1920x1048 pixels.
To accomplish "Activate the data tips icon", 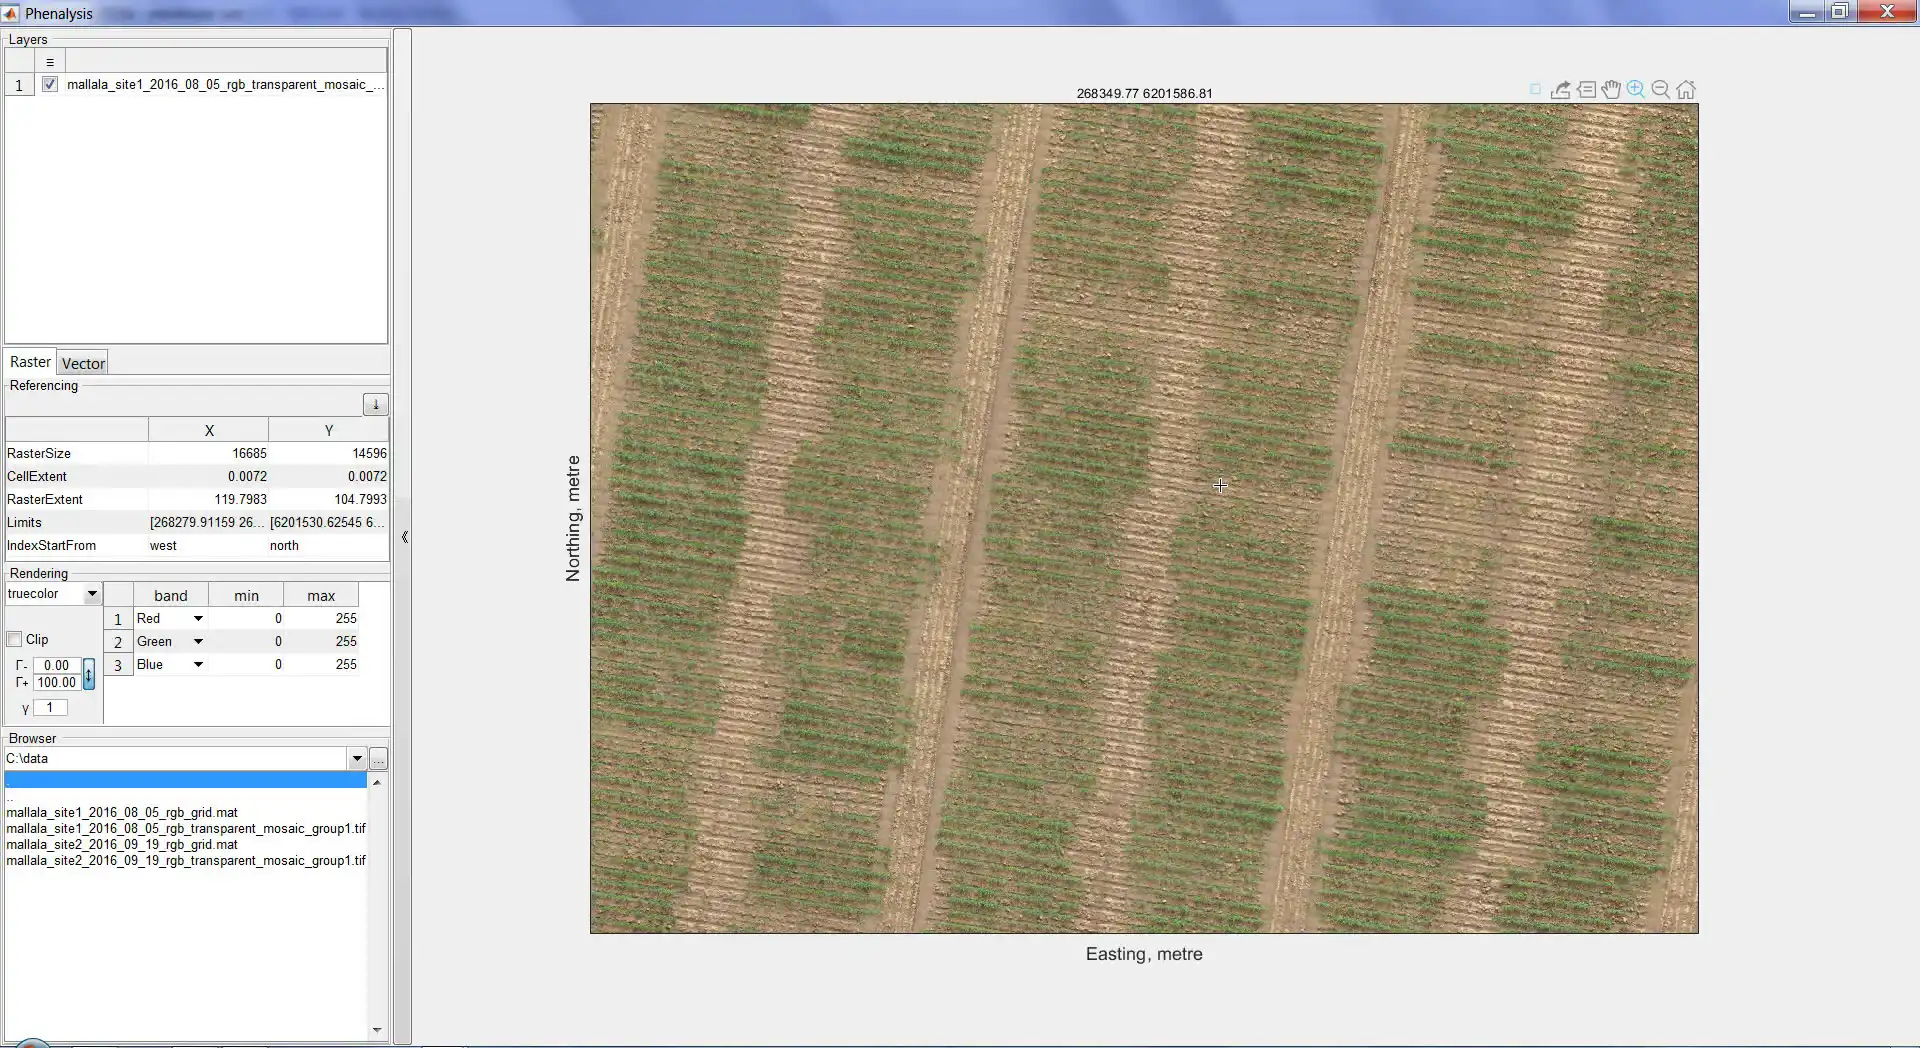I will click(1586, 90).
